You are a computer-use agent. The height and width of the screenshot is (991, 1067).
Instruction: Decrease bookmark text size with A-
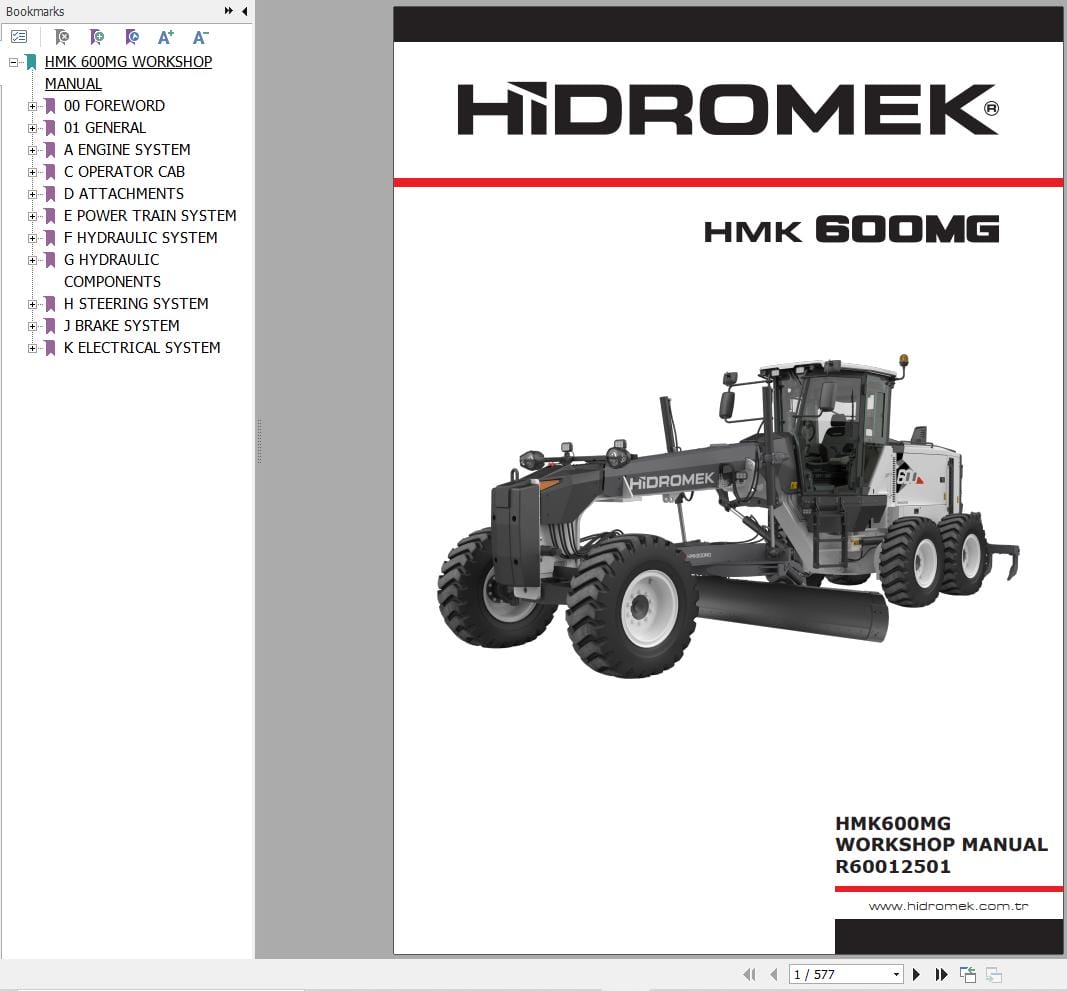(200, 37)
